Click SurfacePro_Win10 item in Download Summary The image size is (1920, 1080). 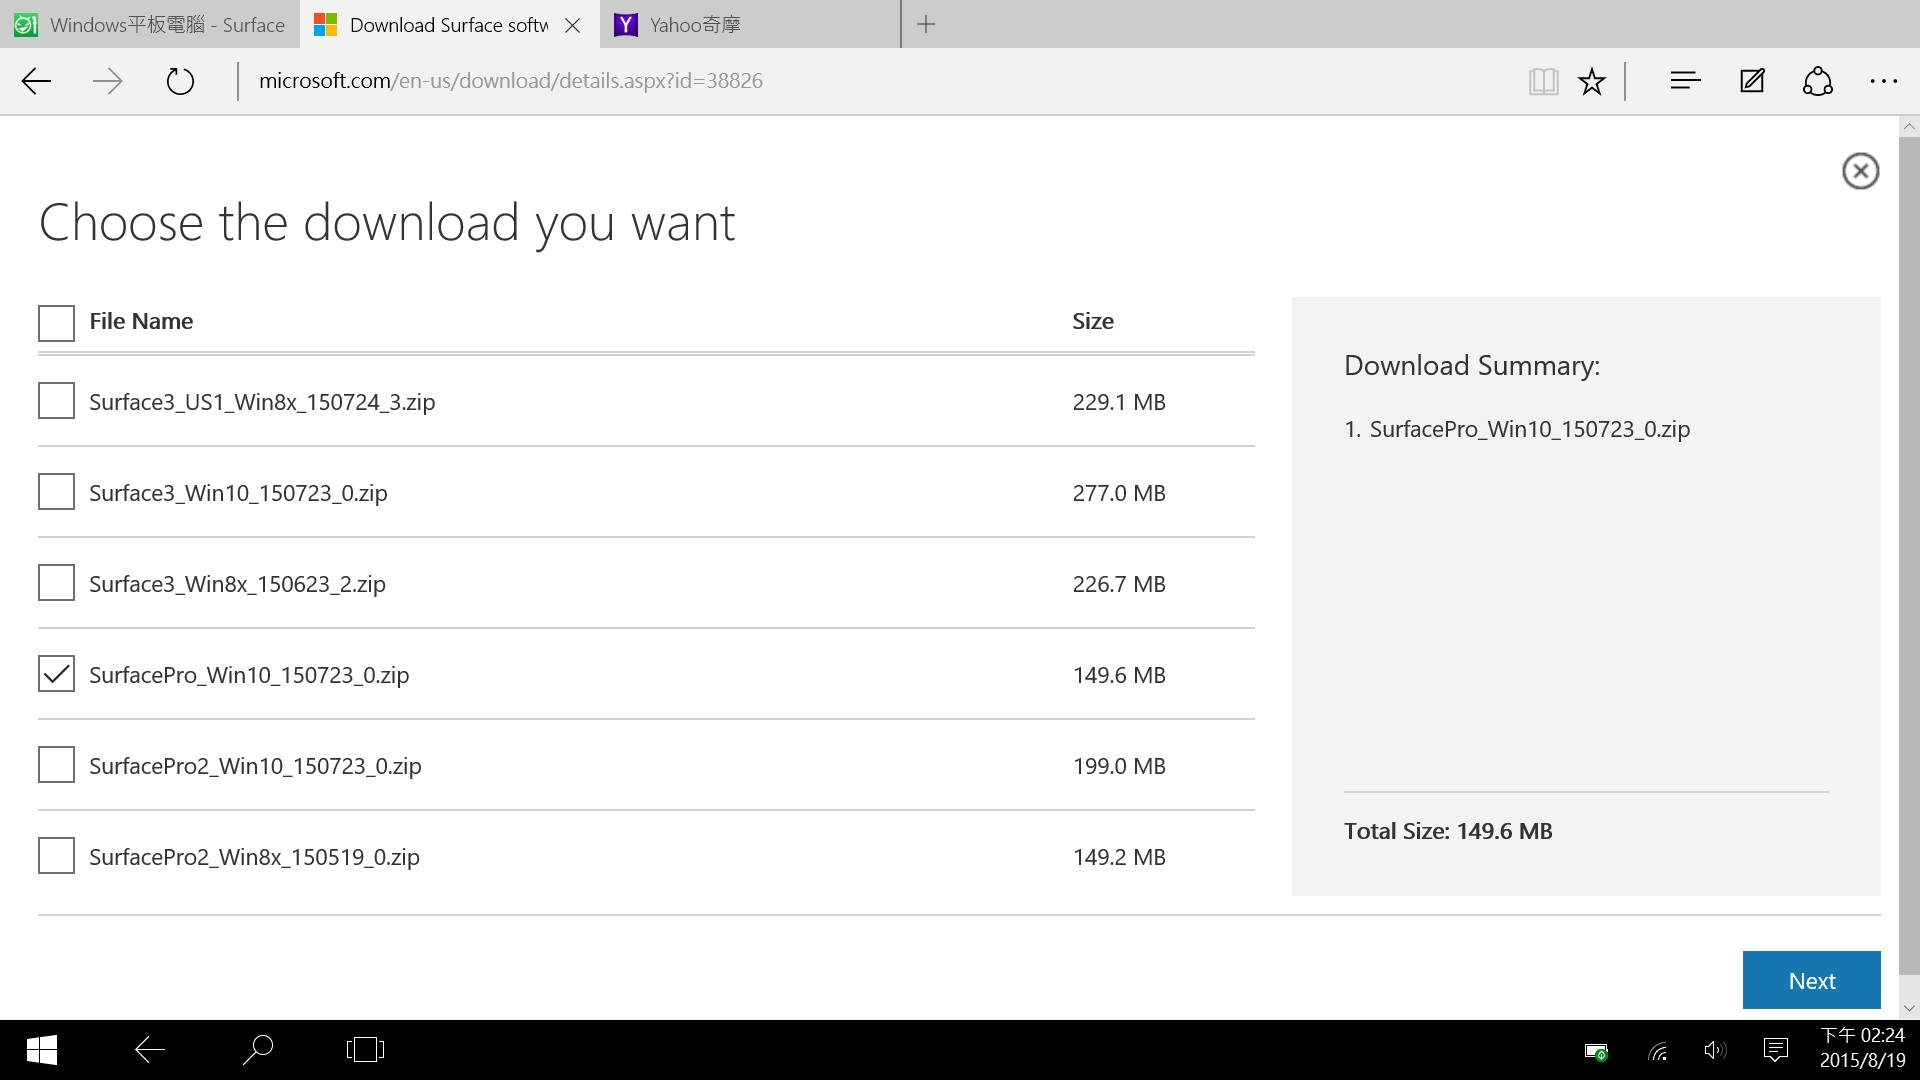point(1529,429)
